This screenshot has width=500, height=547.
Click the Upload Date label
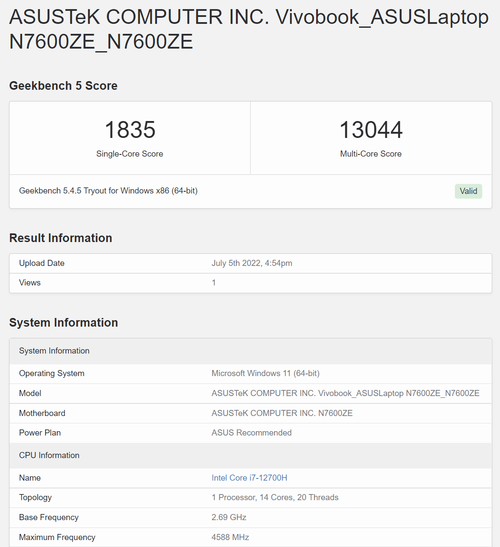42,263
